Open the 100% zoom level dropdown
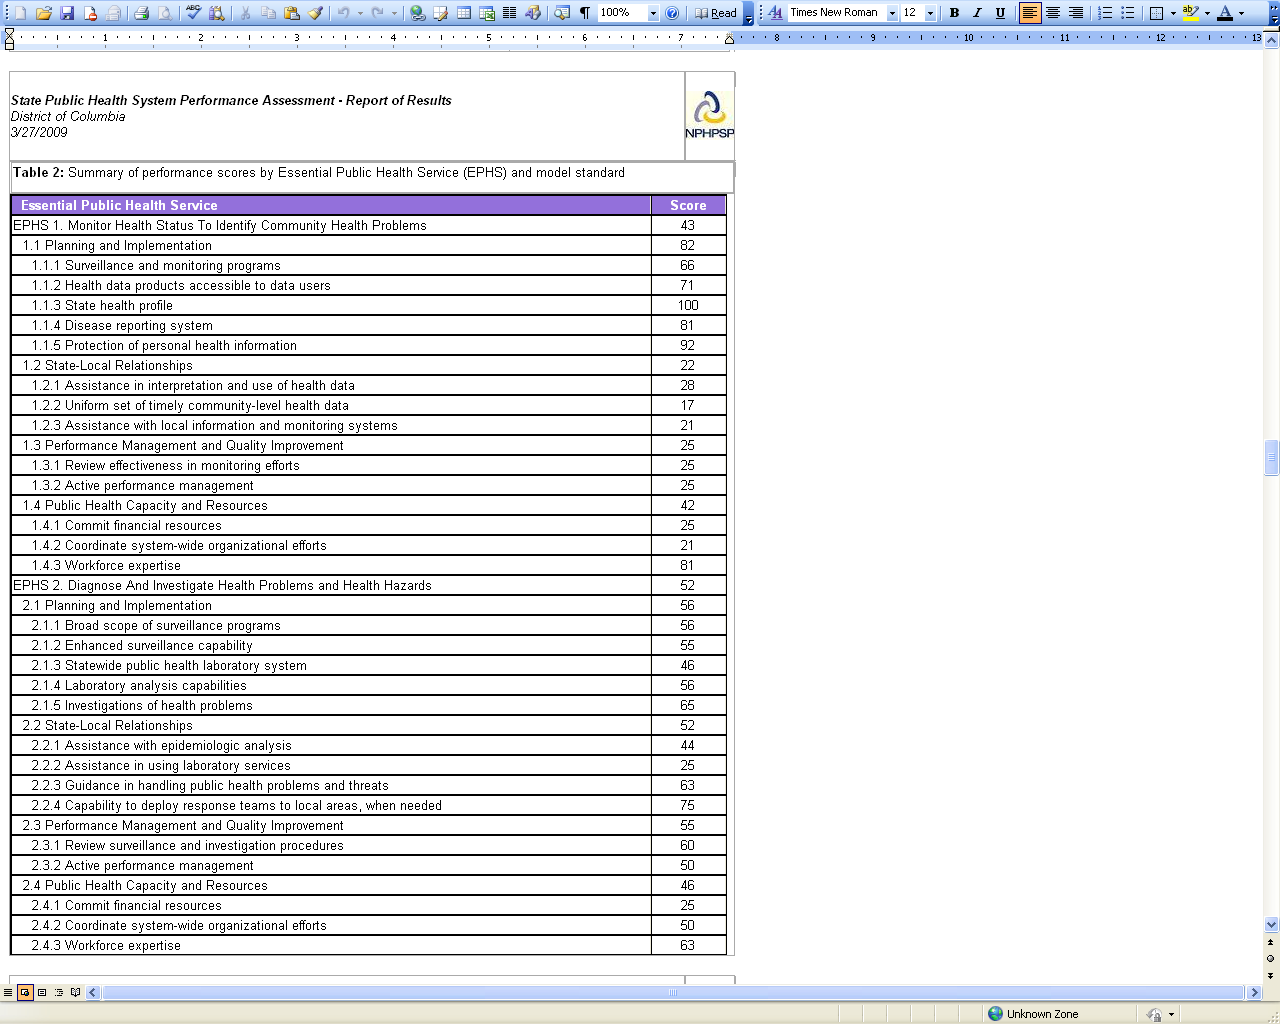 653,13
